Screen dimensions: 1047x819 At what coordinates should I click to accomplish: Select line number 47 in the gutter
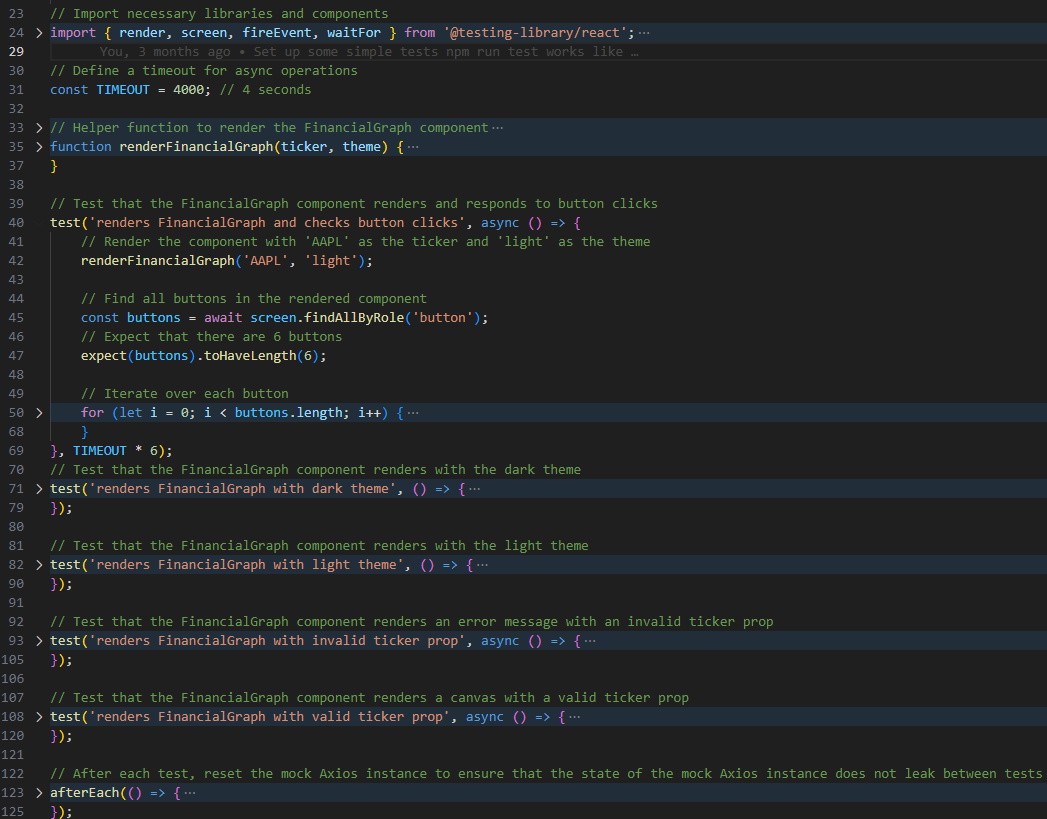point(16,356)
